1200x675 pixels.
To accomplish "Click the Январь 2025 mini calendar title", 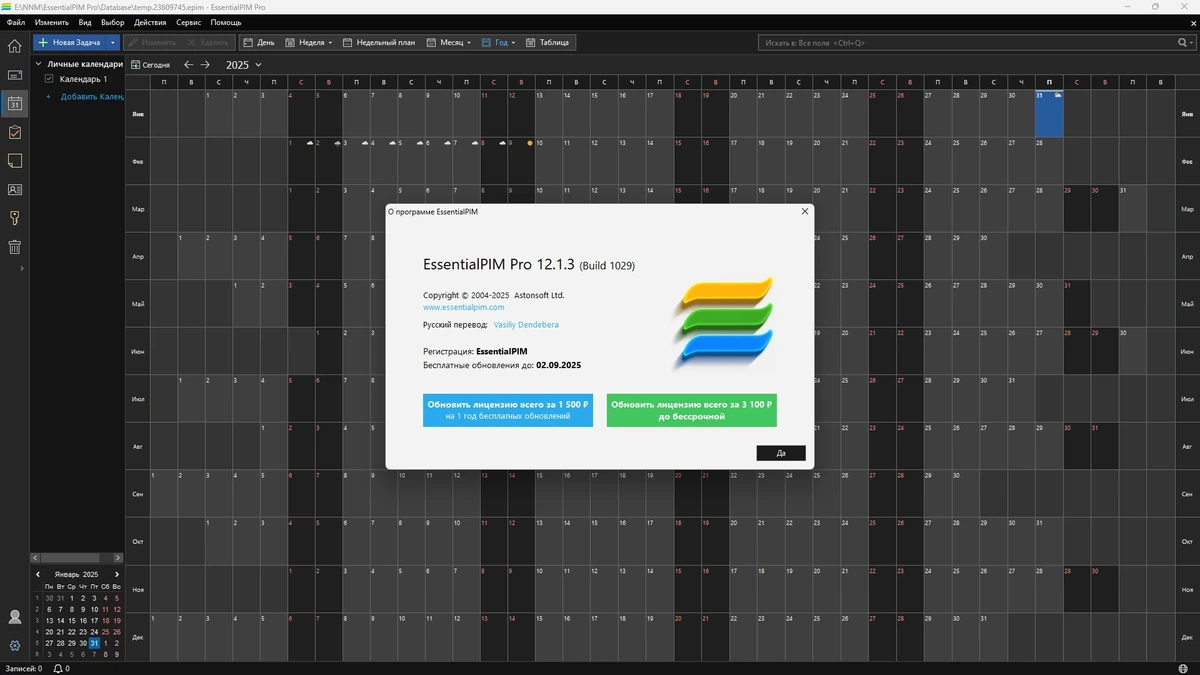I will click(76, 575).
